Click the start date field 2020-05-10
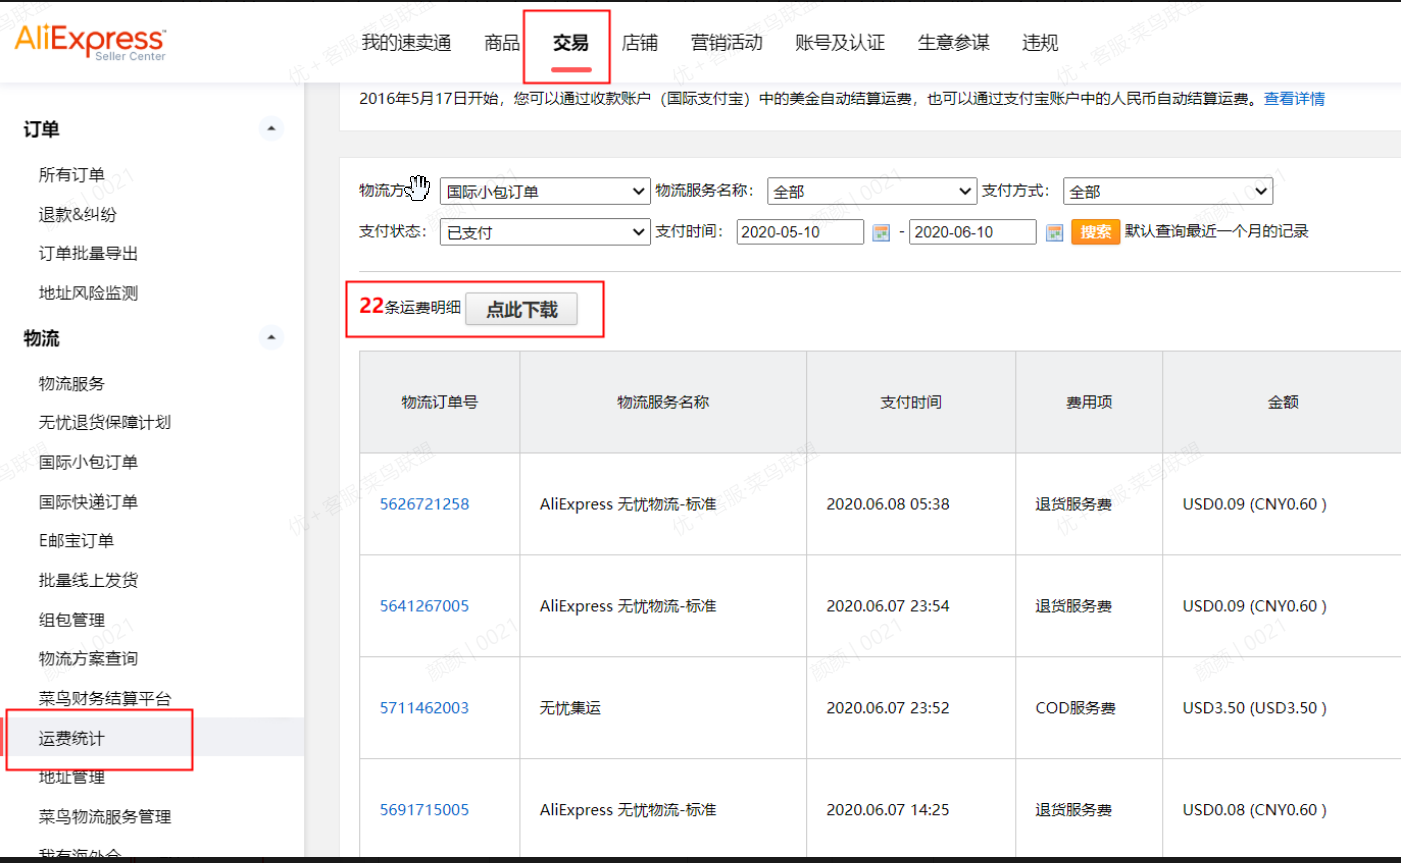 click(x=800, y=232)
